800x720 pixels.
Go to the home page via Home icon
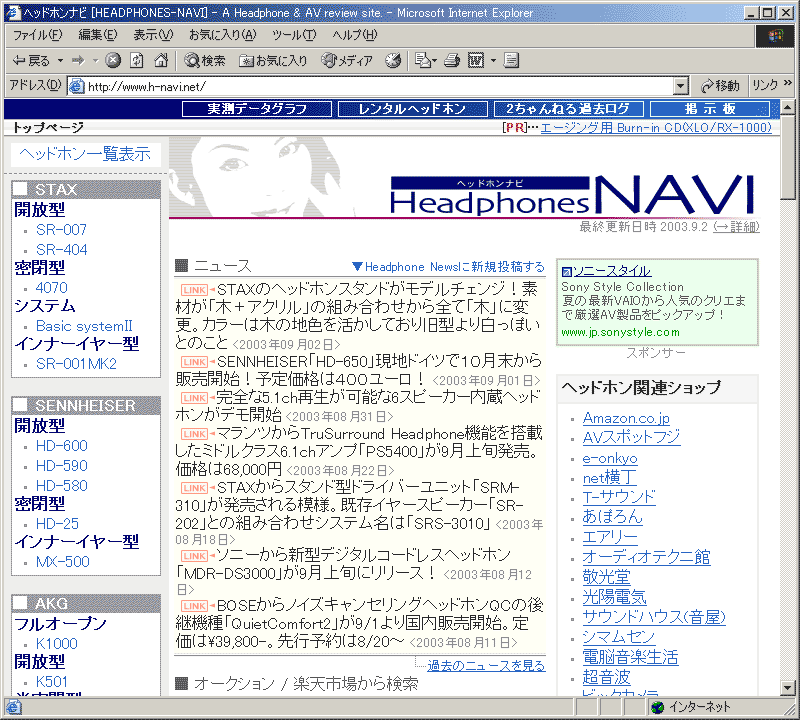pyautogui.click(x=161, y=61)
